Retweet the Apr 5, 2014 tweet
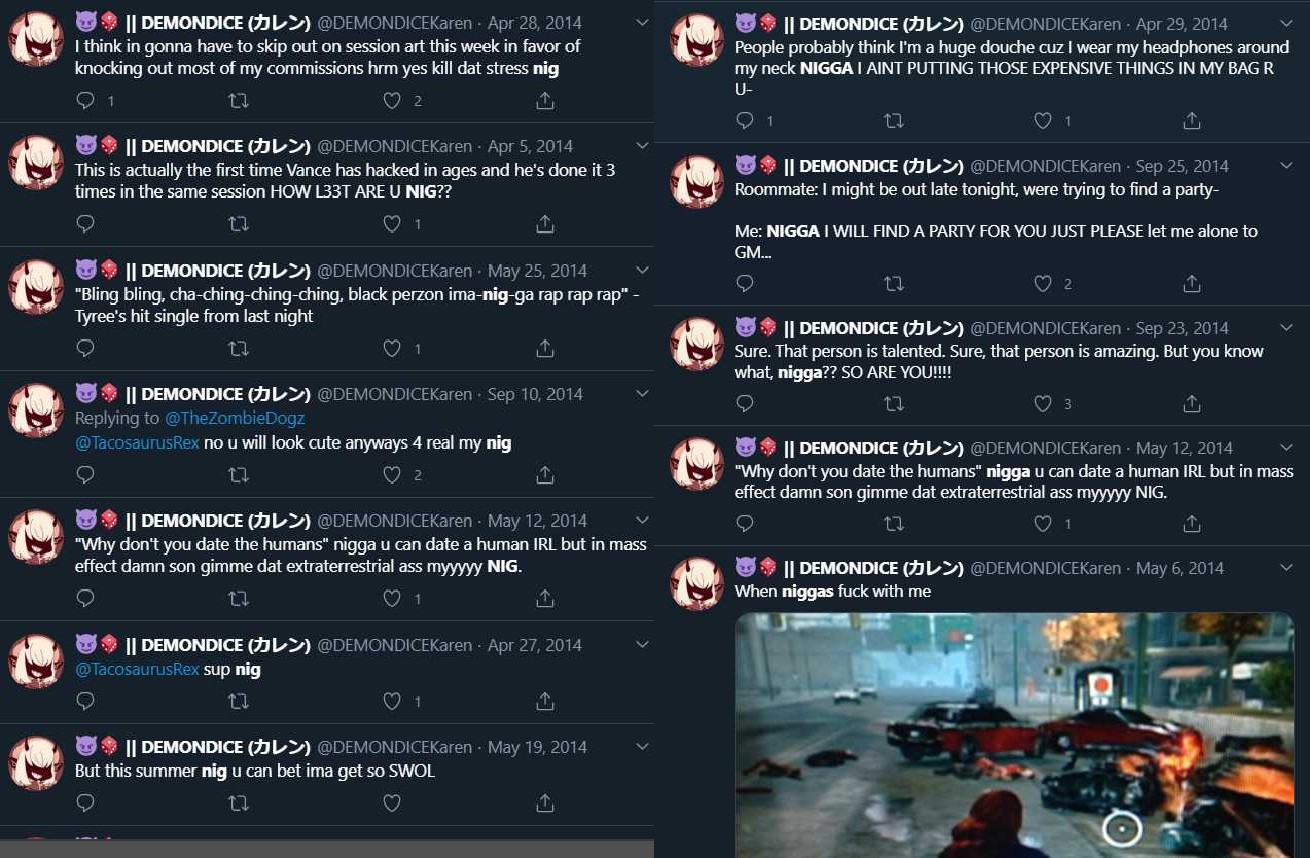1310x858 pixels. (x=238, y=224)
